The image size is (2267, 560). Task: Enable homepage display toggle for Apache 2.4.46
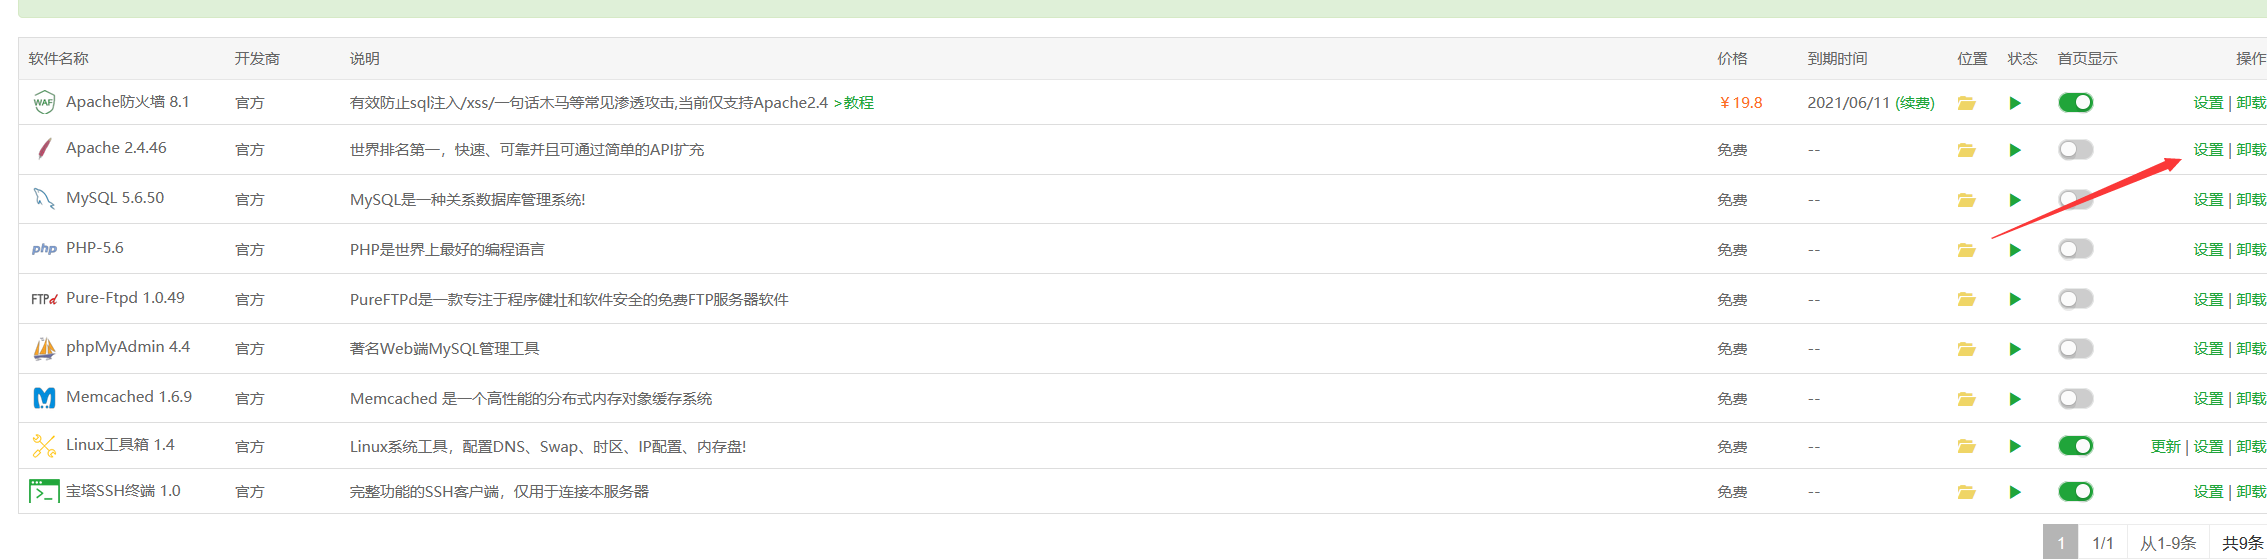point(2076,149)
